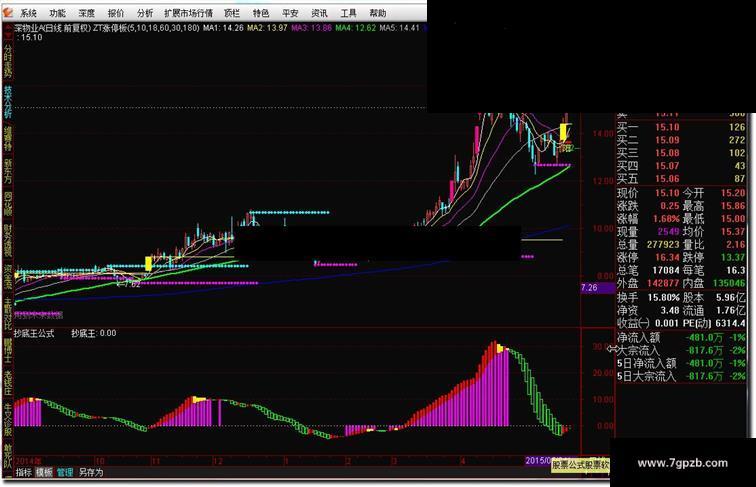Open the 顶栏 menu
This screenshot has height=487, width=756.
(231, 13)
